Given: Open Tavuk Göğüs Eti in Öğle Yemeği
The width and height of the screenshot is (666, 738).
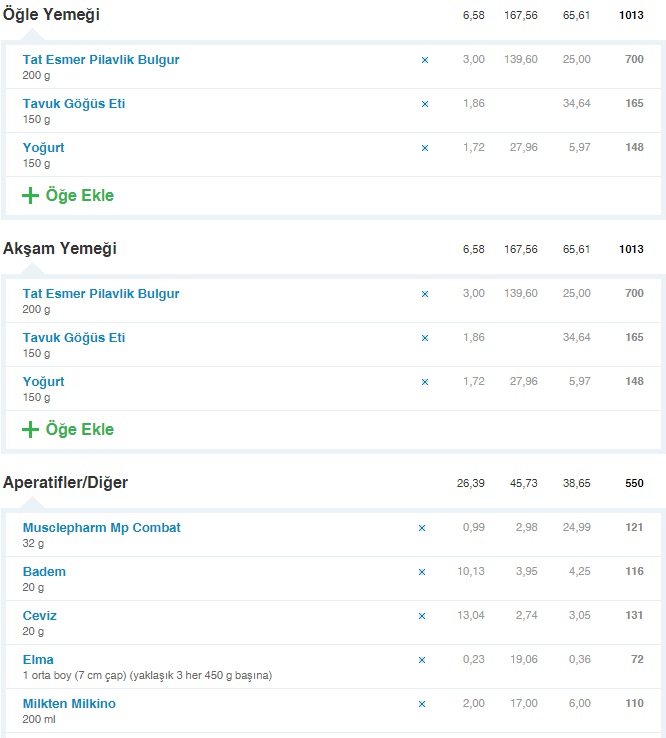Looking at the screenshot, I should tap(74, 104).
